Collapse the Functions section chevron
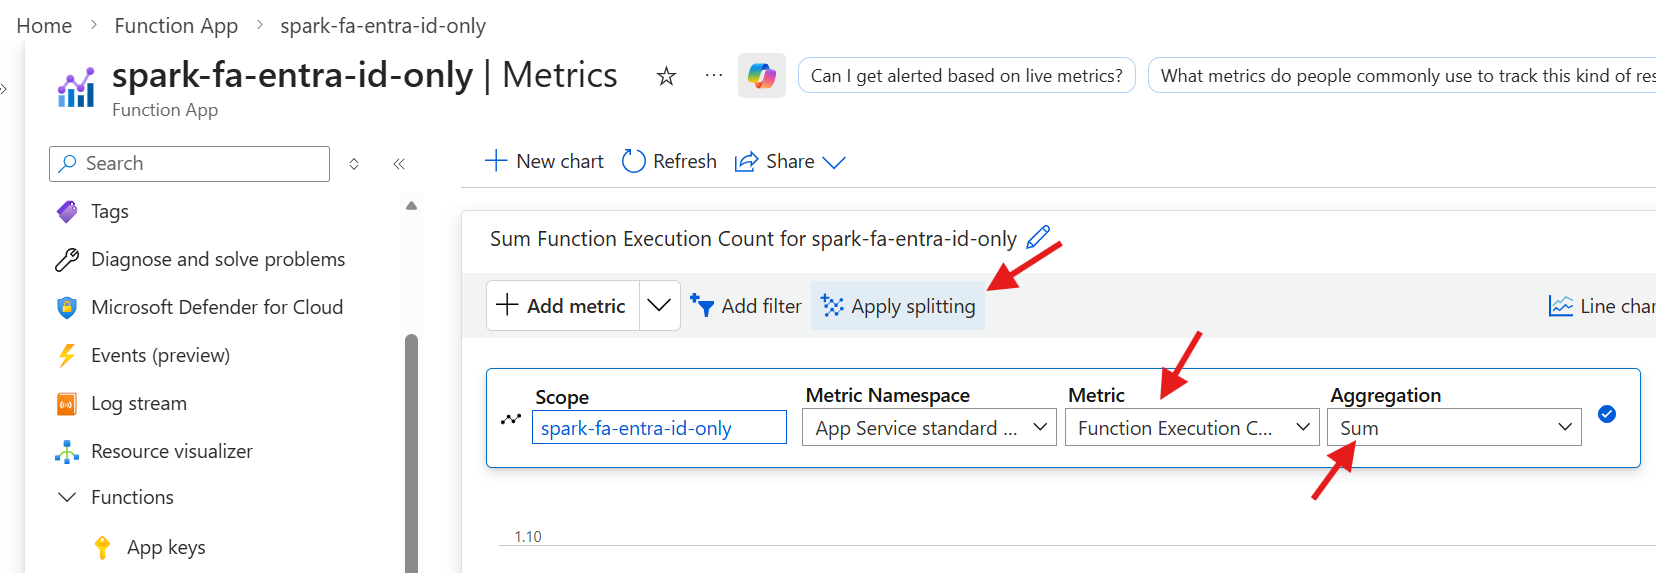 (67, 497)
